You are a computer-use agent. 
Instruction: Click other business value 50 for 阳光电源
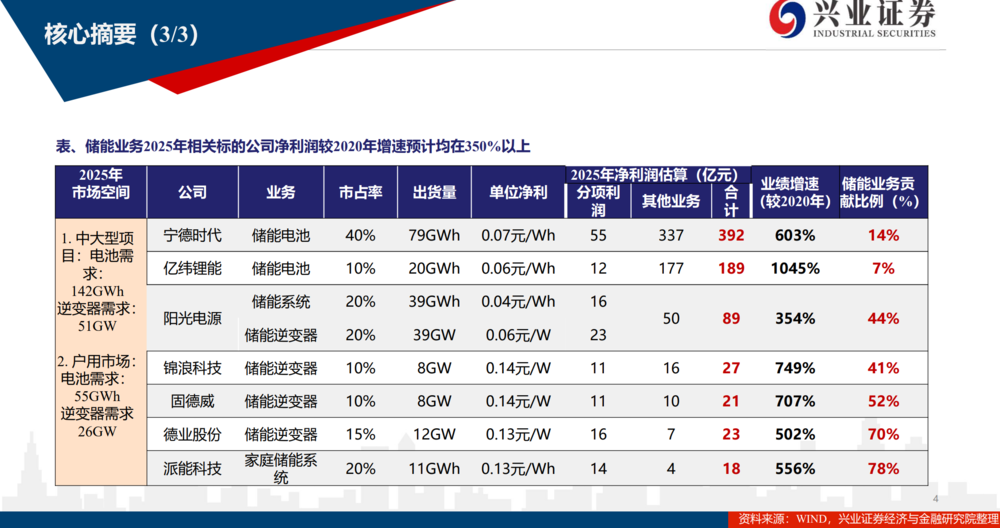[671, 318]
